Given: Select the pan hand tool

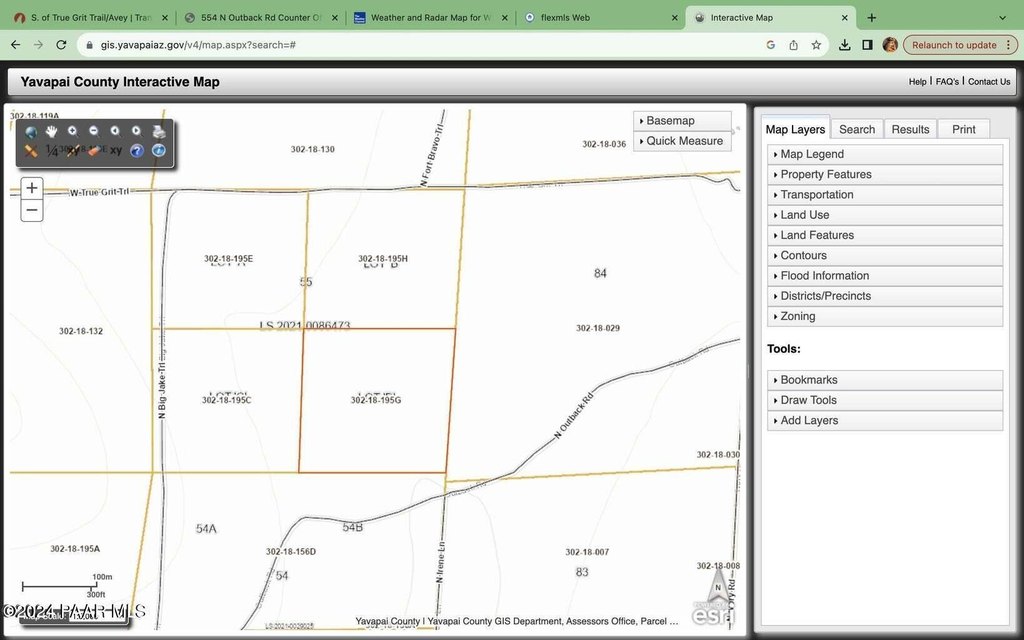Looking at the screenshot, I should pyautogui.click(x=51, y=132).
